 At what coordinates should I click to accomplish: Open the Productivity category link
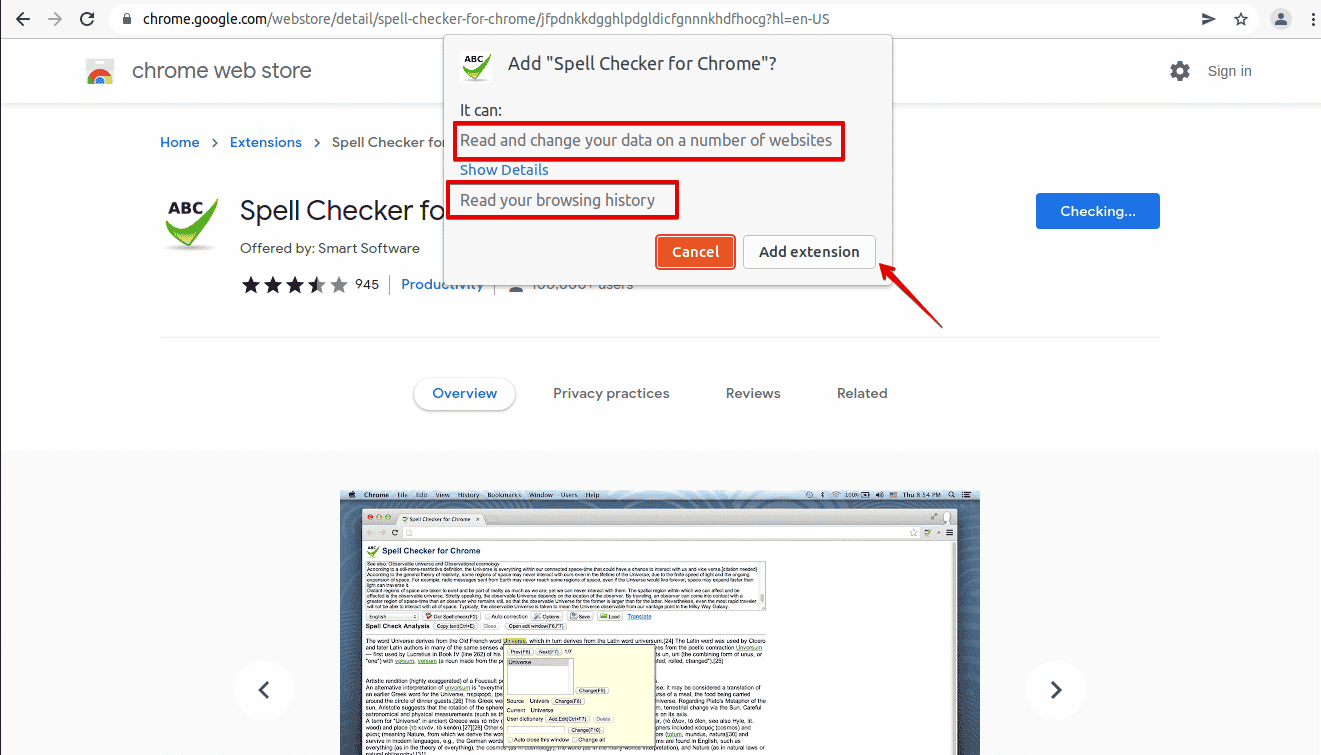[x=442, y=284]
